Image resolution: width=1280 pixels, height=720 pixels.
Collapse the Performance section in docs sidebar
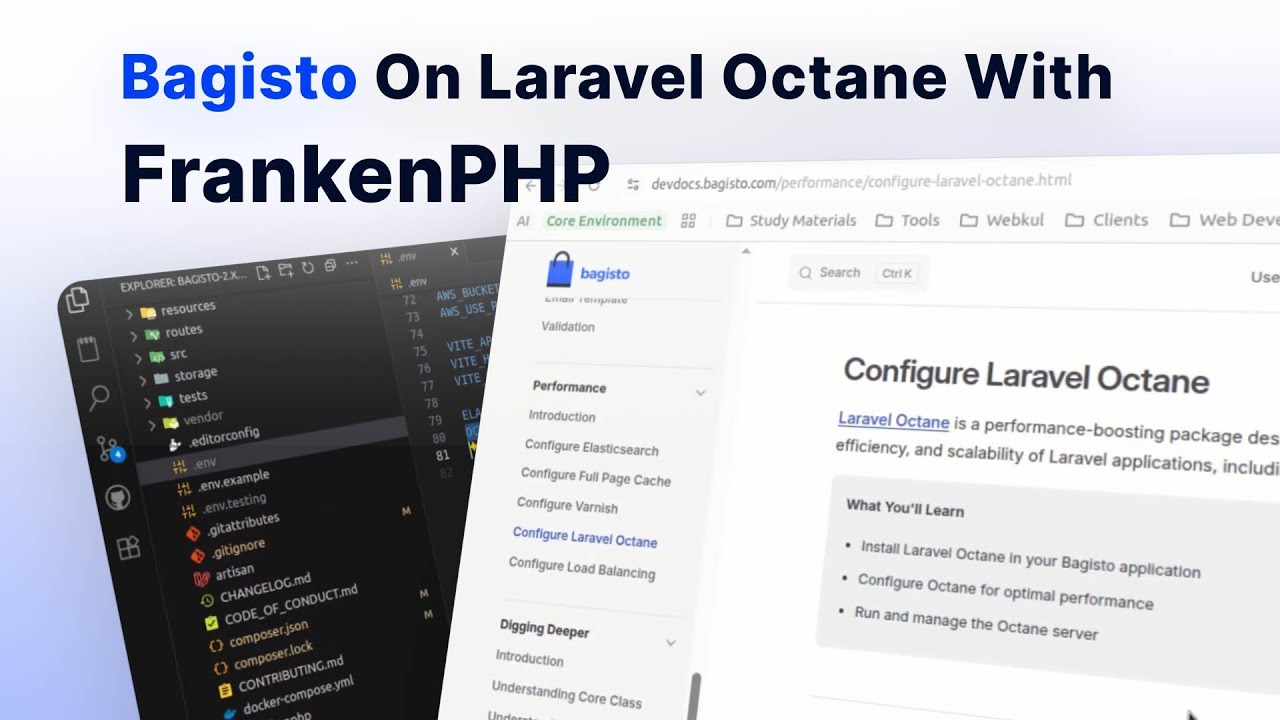(x=699, y=392)
